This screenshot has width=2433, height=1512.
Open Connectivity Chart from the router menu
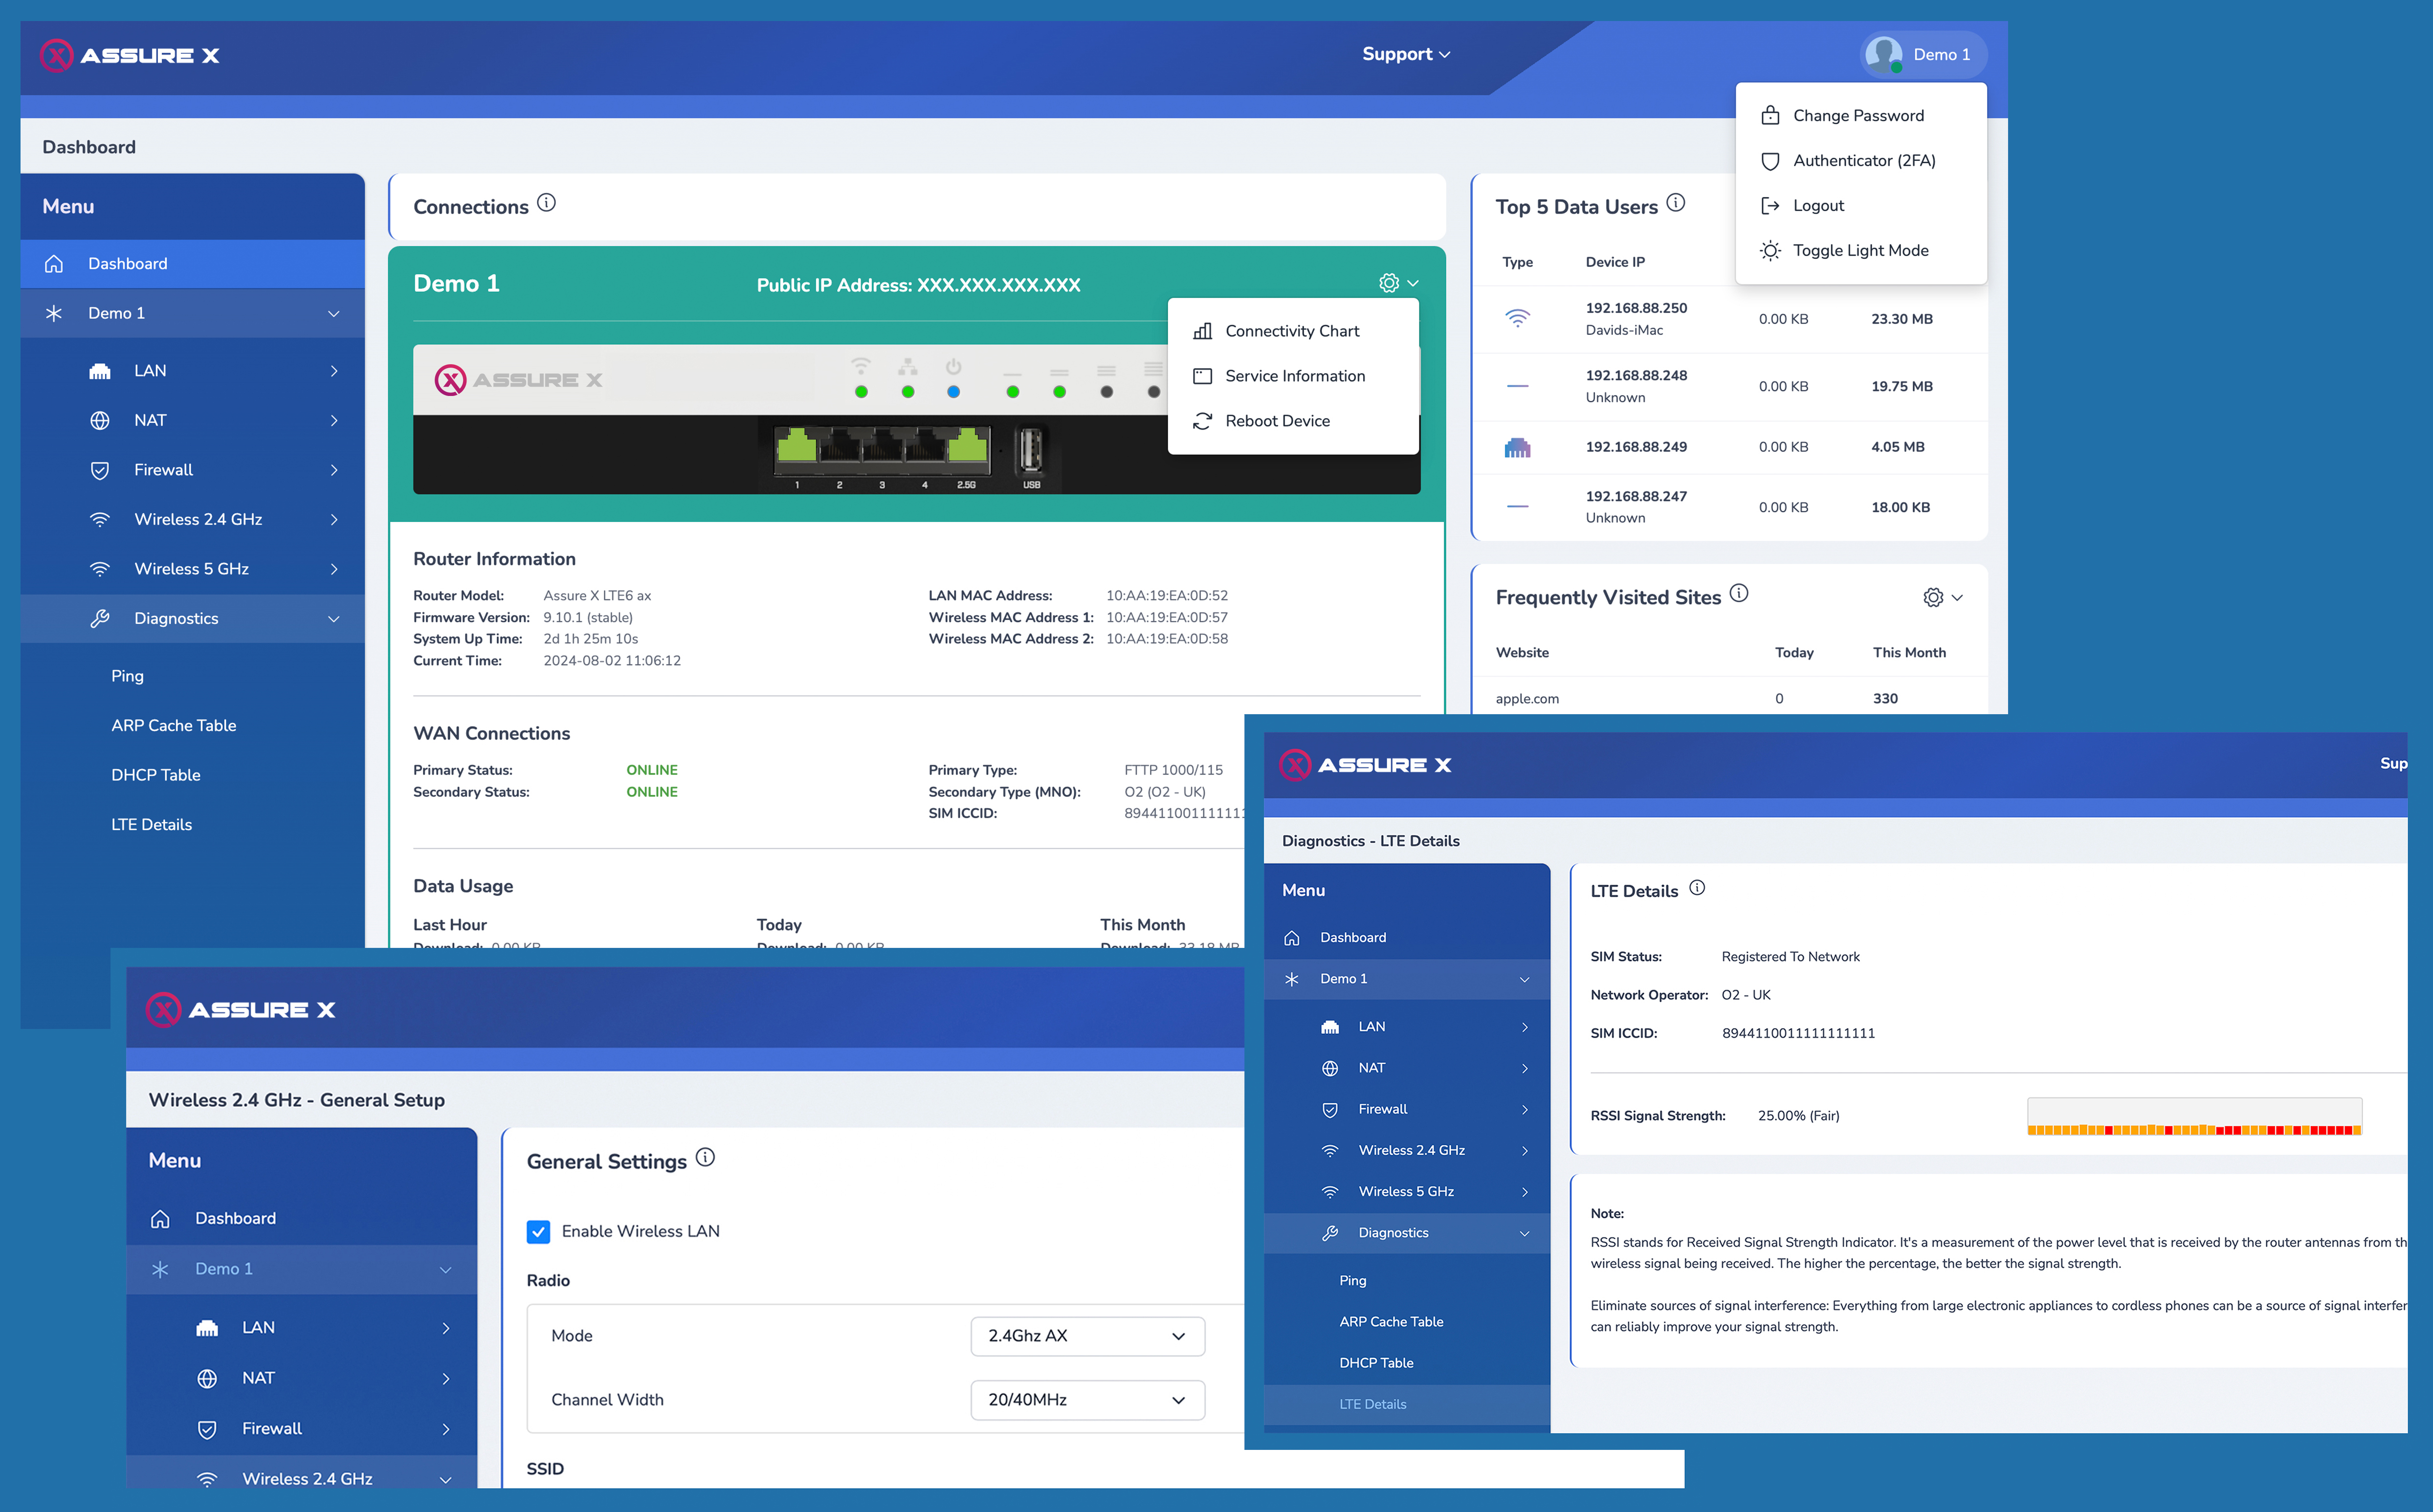click(x=1291, y=331)
